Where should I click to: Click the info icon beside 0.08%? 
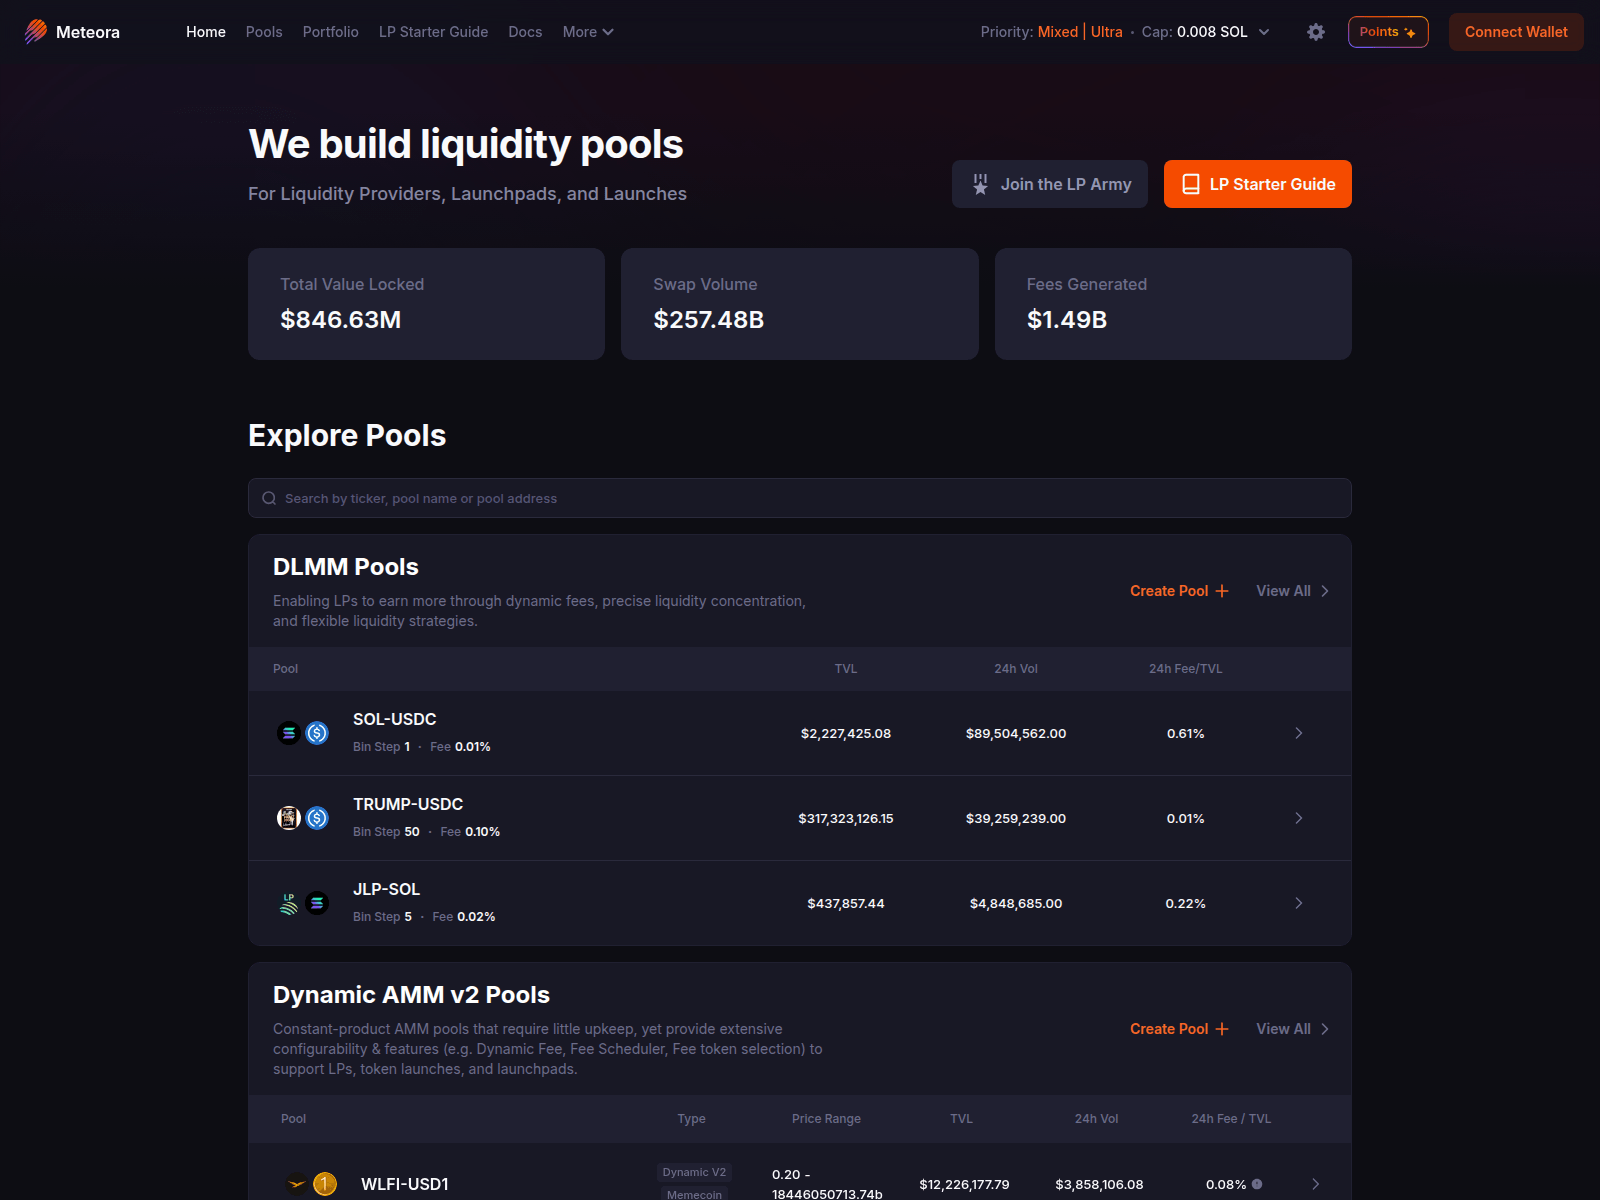coord(1257,1184)
